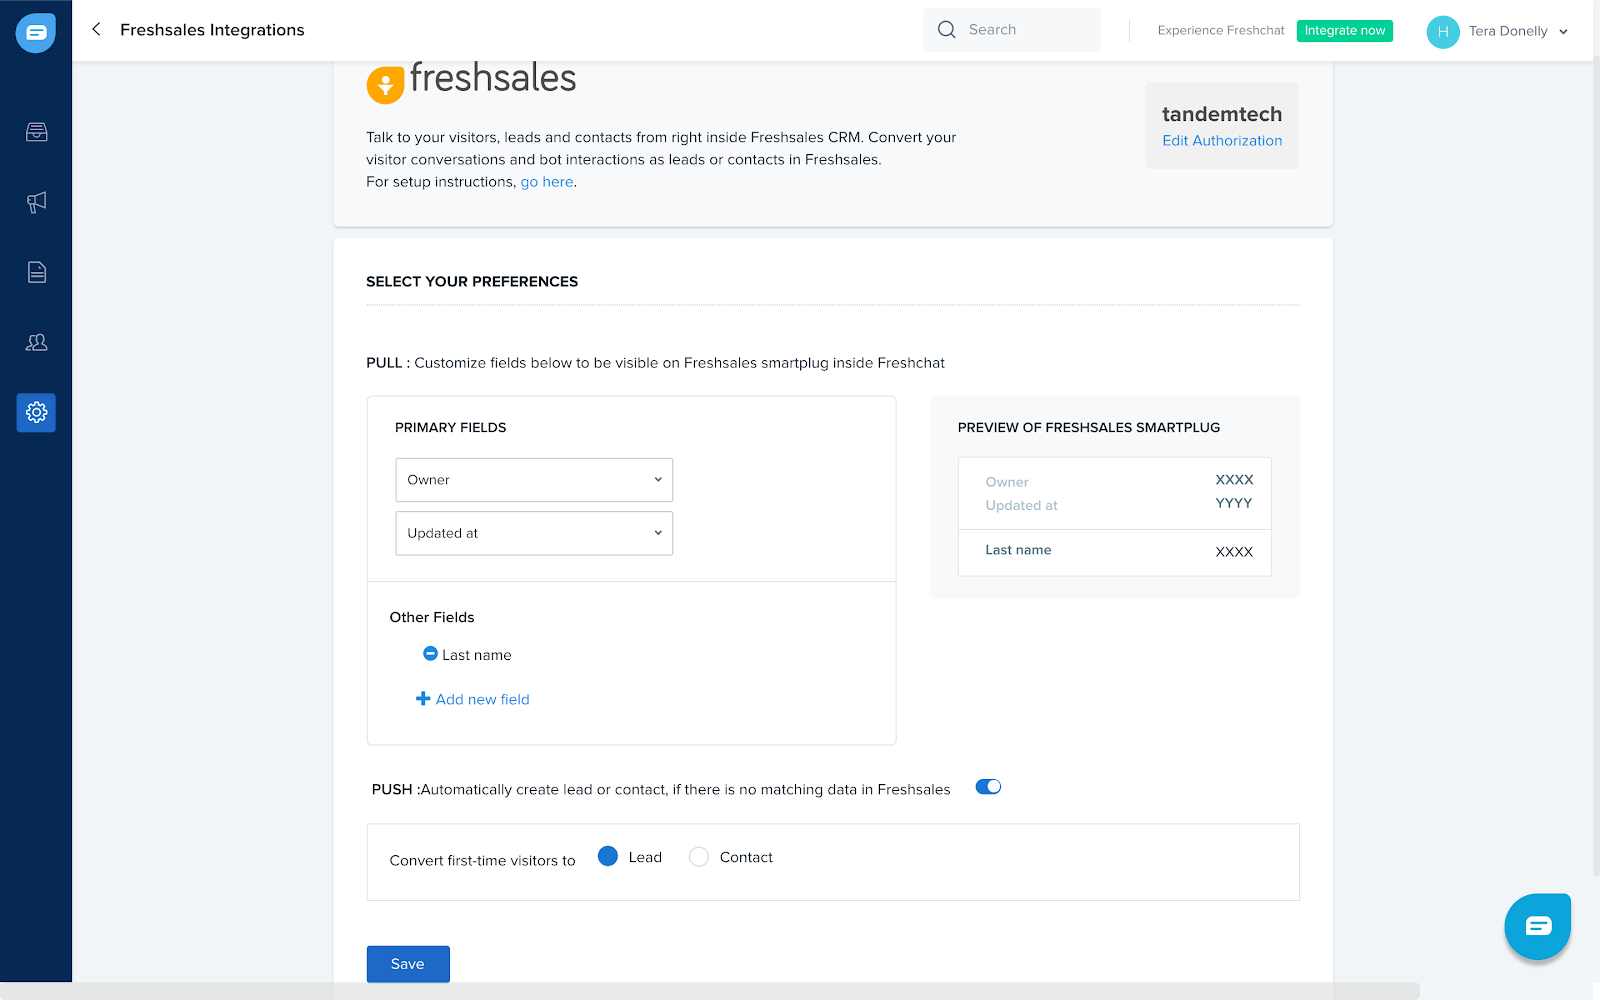Screen dimensions: 1600x1000
Task: Click the Freshchat logo in the sidebar
Action: (x=36, y=33)
